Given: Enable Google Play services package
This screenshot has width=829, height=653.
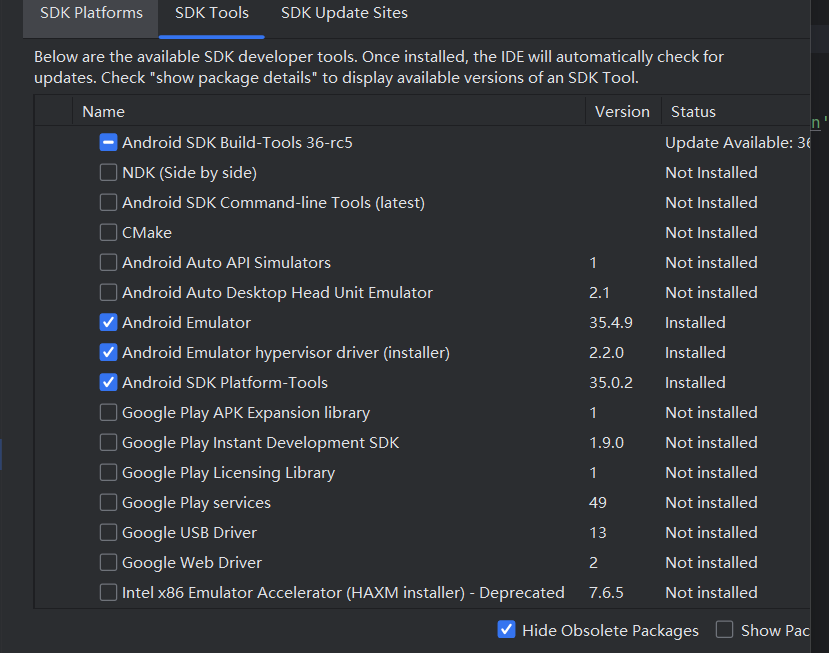Looking at the screenshot, I should point(109,503).
